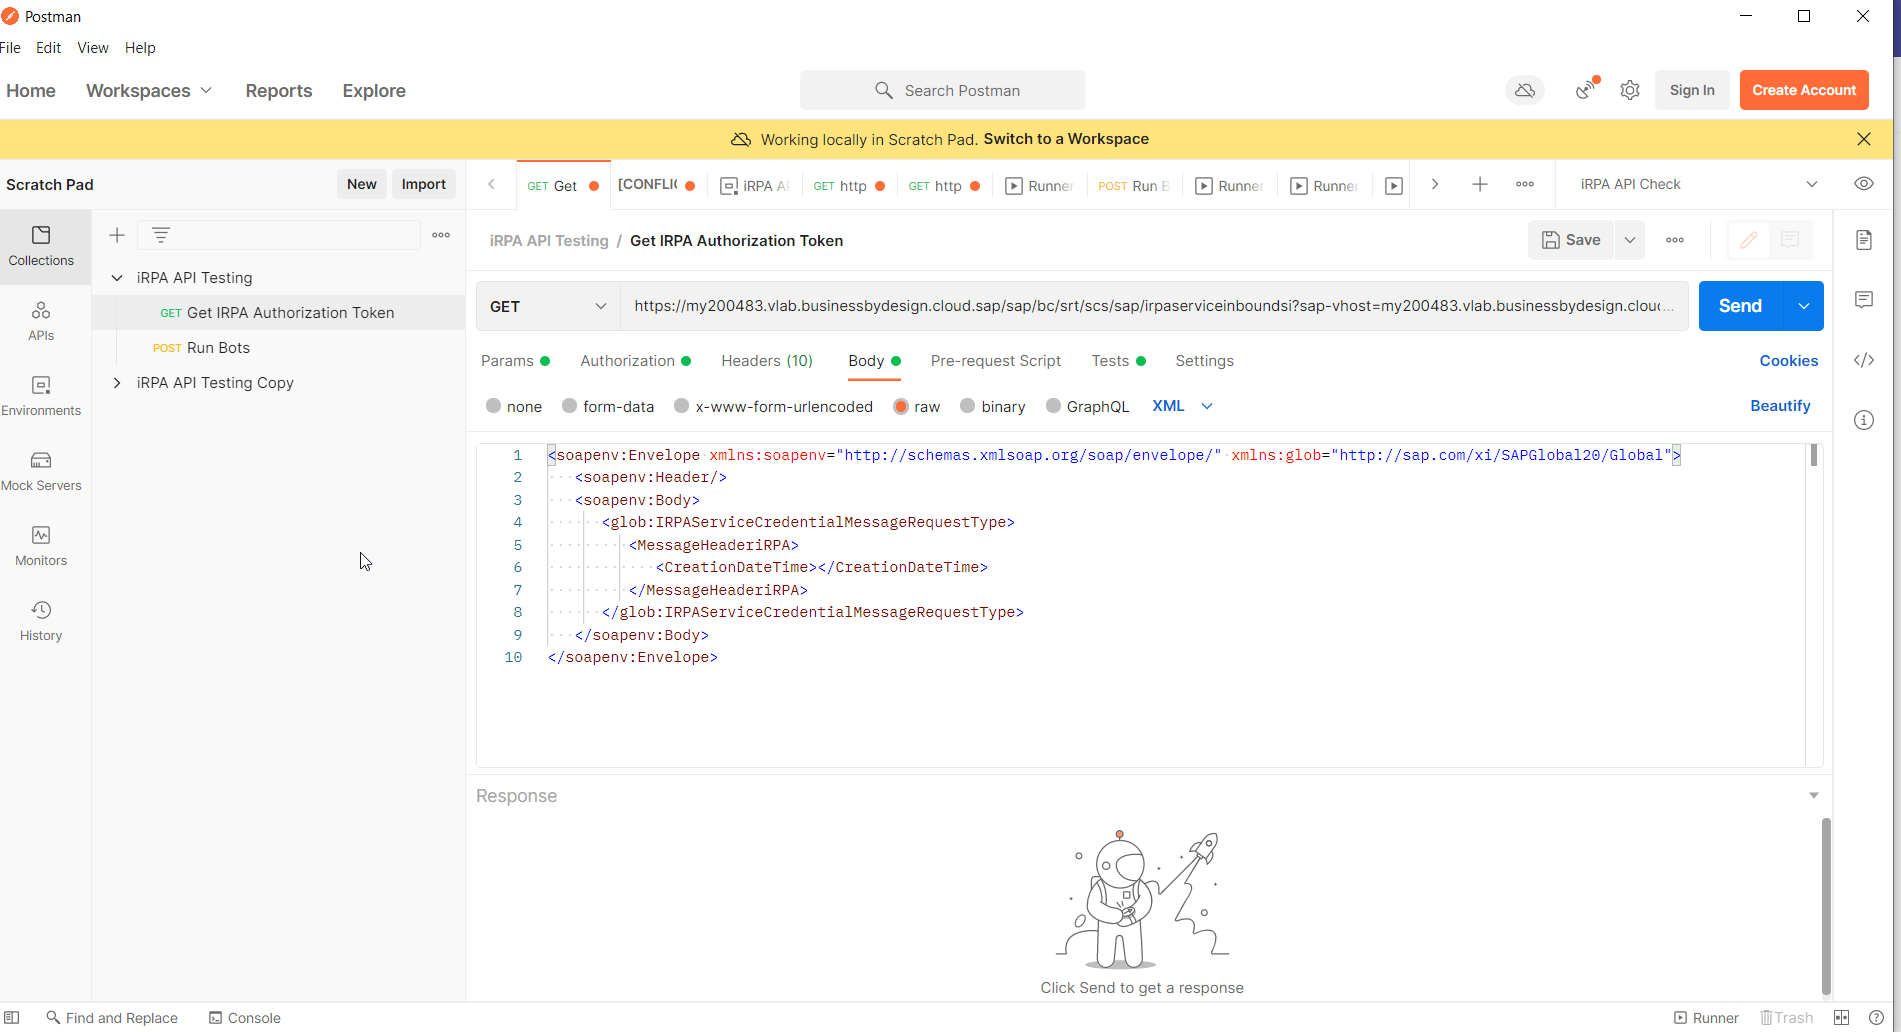Click the Beautify link
1901x1032 pixels.
(1780, 406)
